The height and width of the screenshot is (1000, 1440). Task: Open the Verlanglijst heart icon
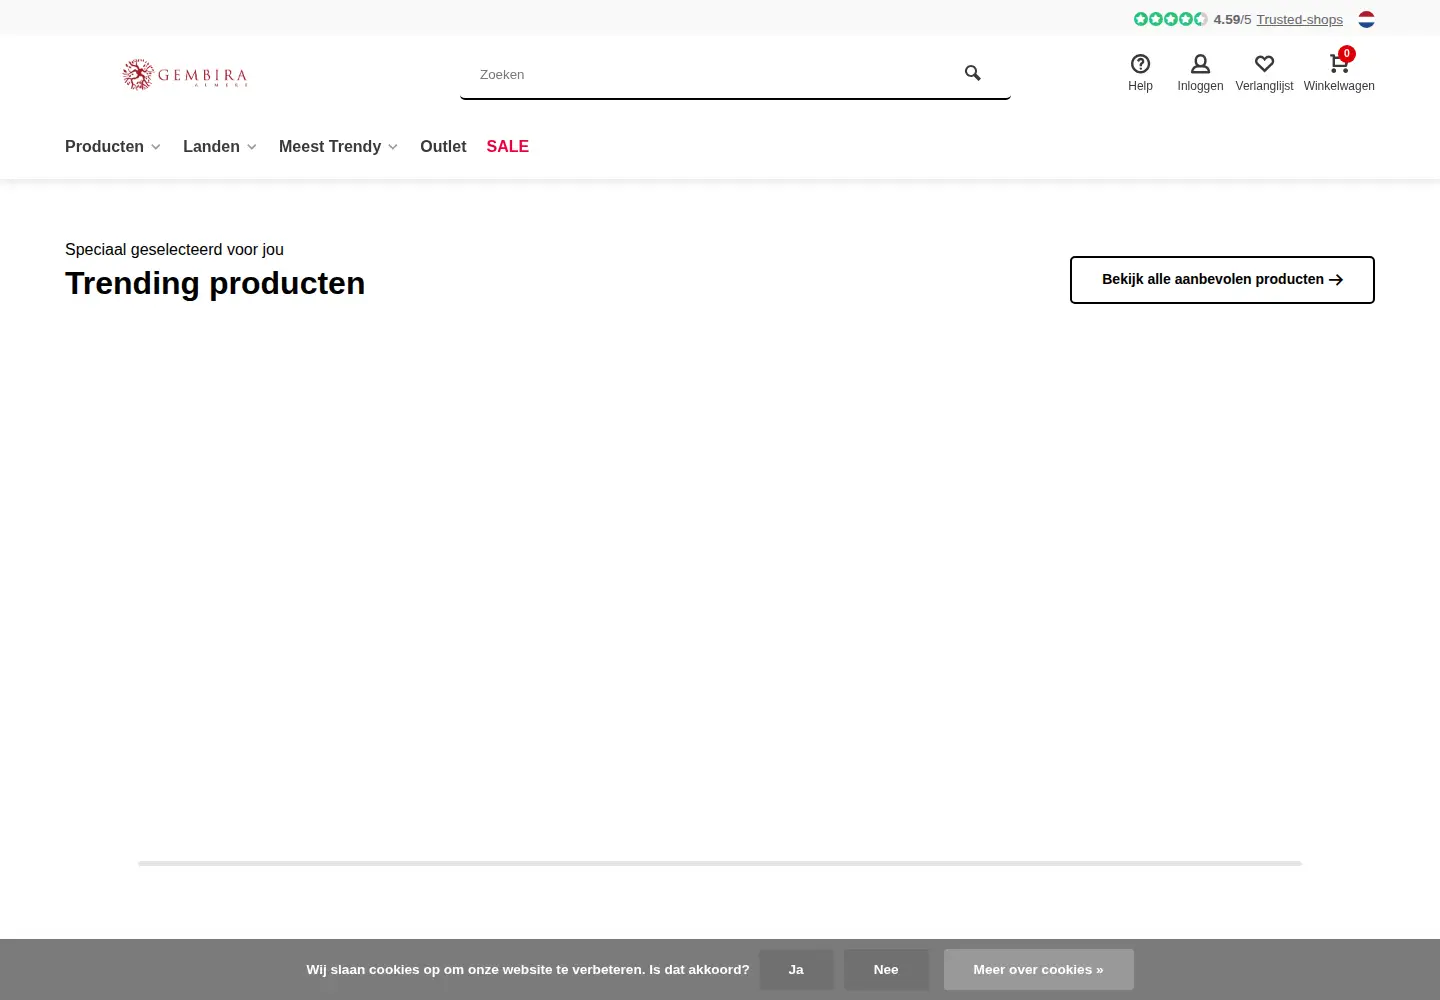pyautogui.click(x=1264, y=64)
